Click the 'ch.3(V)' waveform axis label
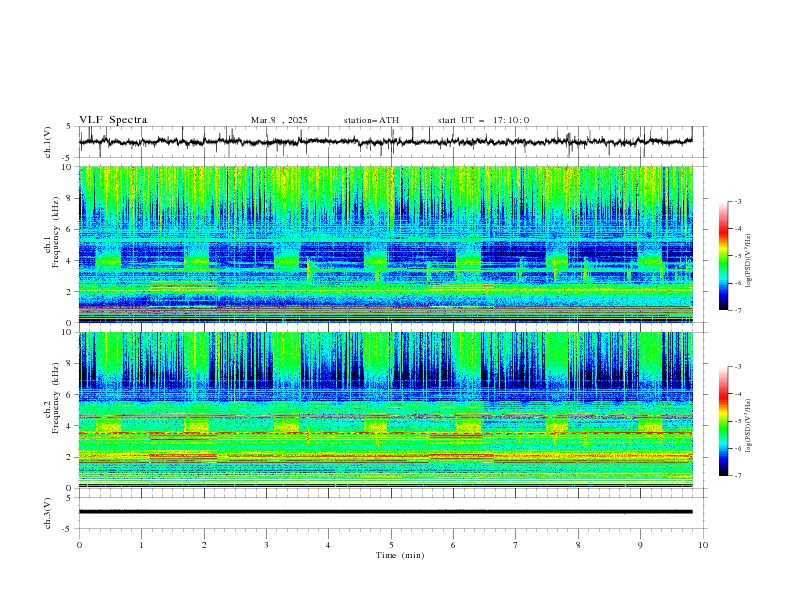 (x=48, y=513)
